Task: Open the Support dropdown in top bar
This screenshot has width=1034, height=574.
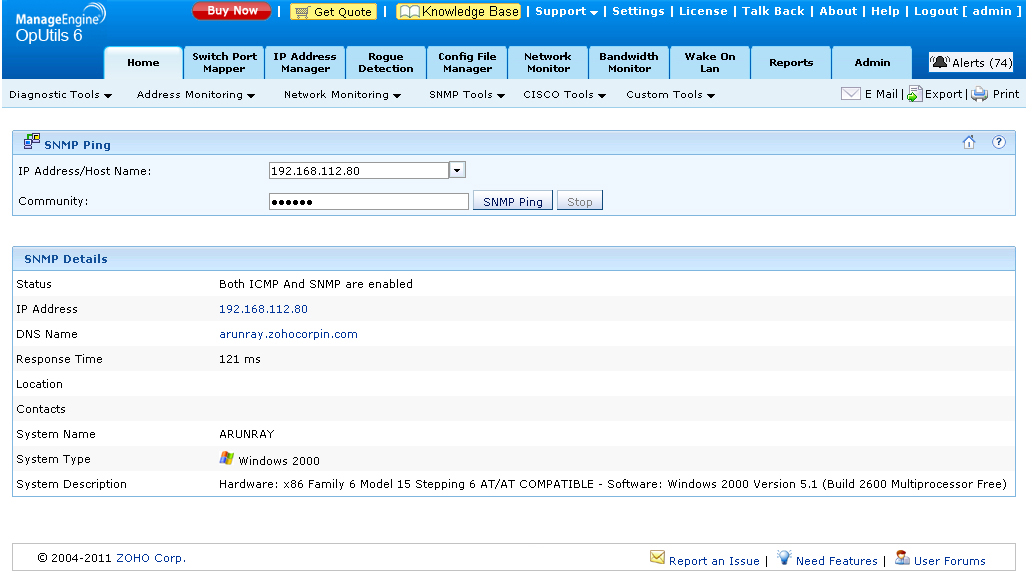Action: [x=566, y=11]
